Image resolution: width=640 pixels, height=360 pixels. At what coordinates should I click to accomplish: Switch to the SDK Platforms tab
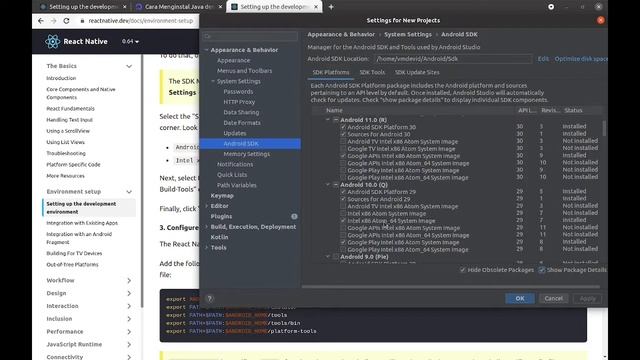tap(331, 72)
